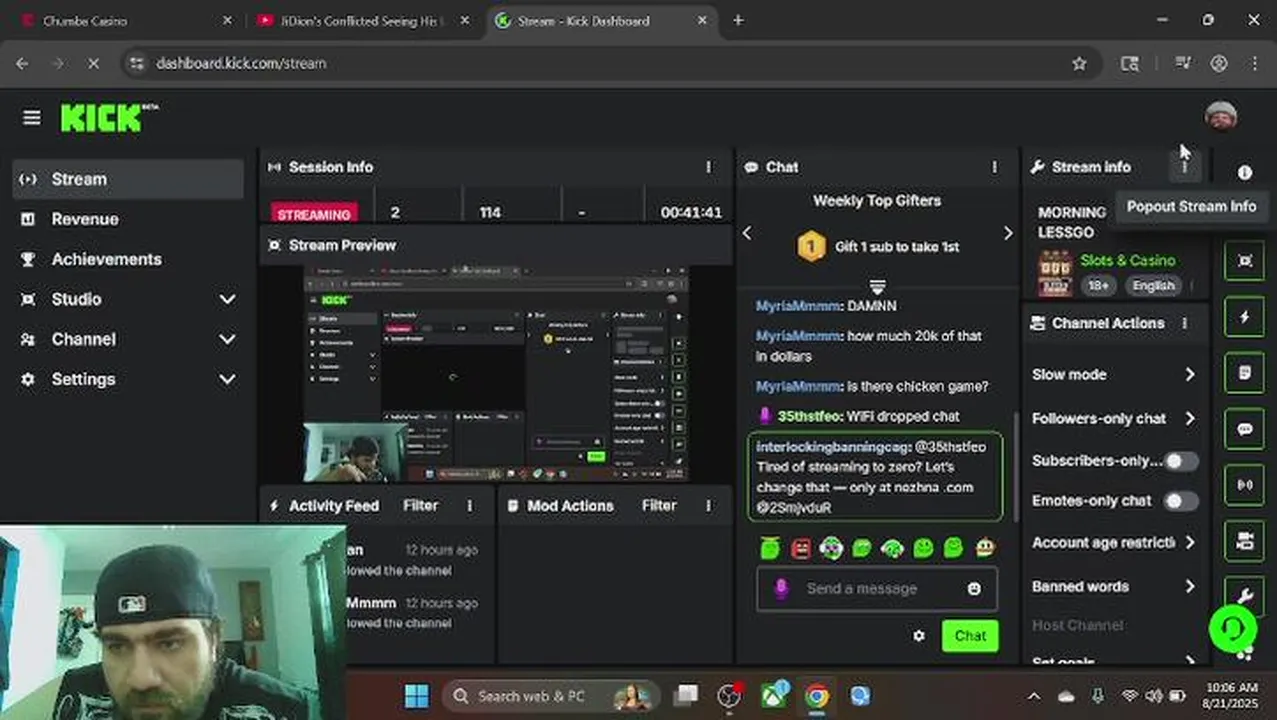Switch to the JiDion's Conflicted YouTube tab

tap(361, 21)
